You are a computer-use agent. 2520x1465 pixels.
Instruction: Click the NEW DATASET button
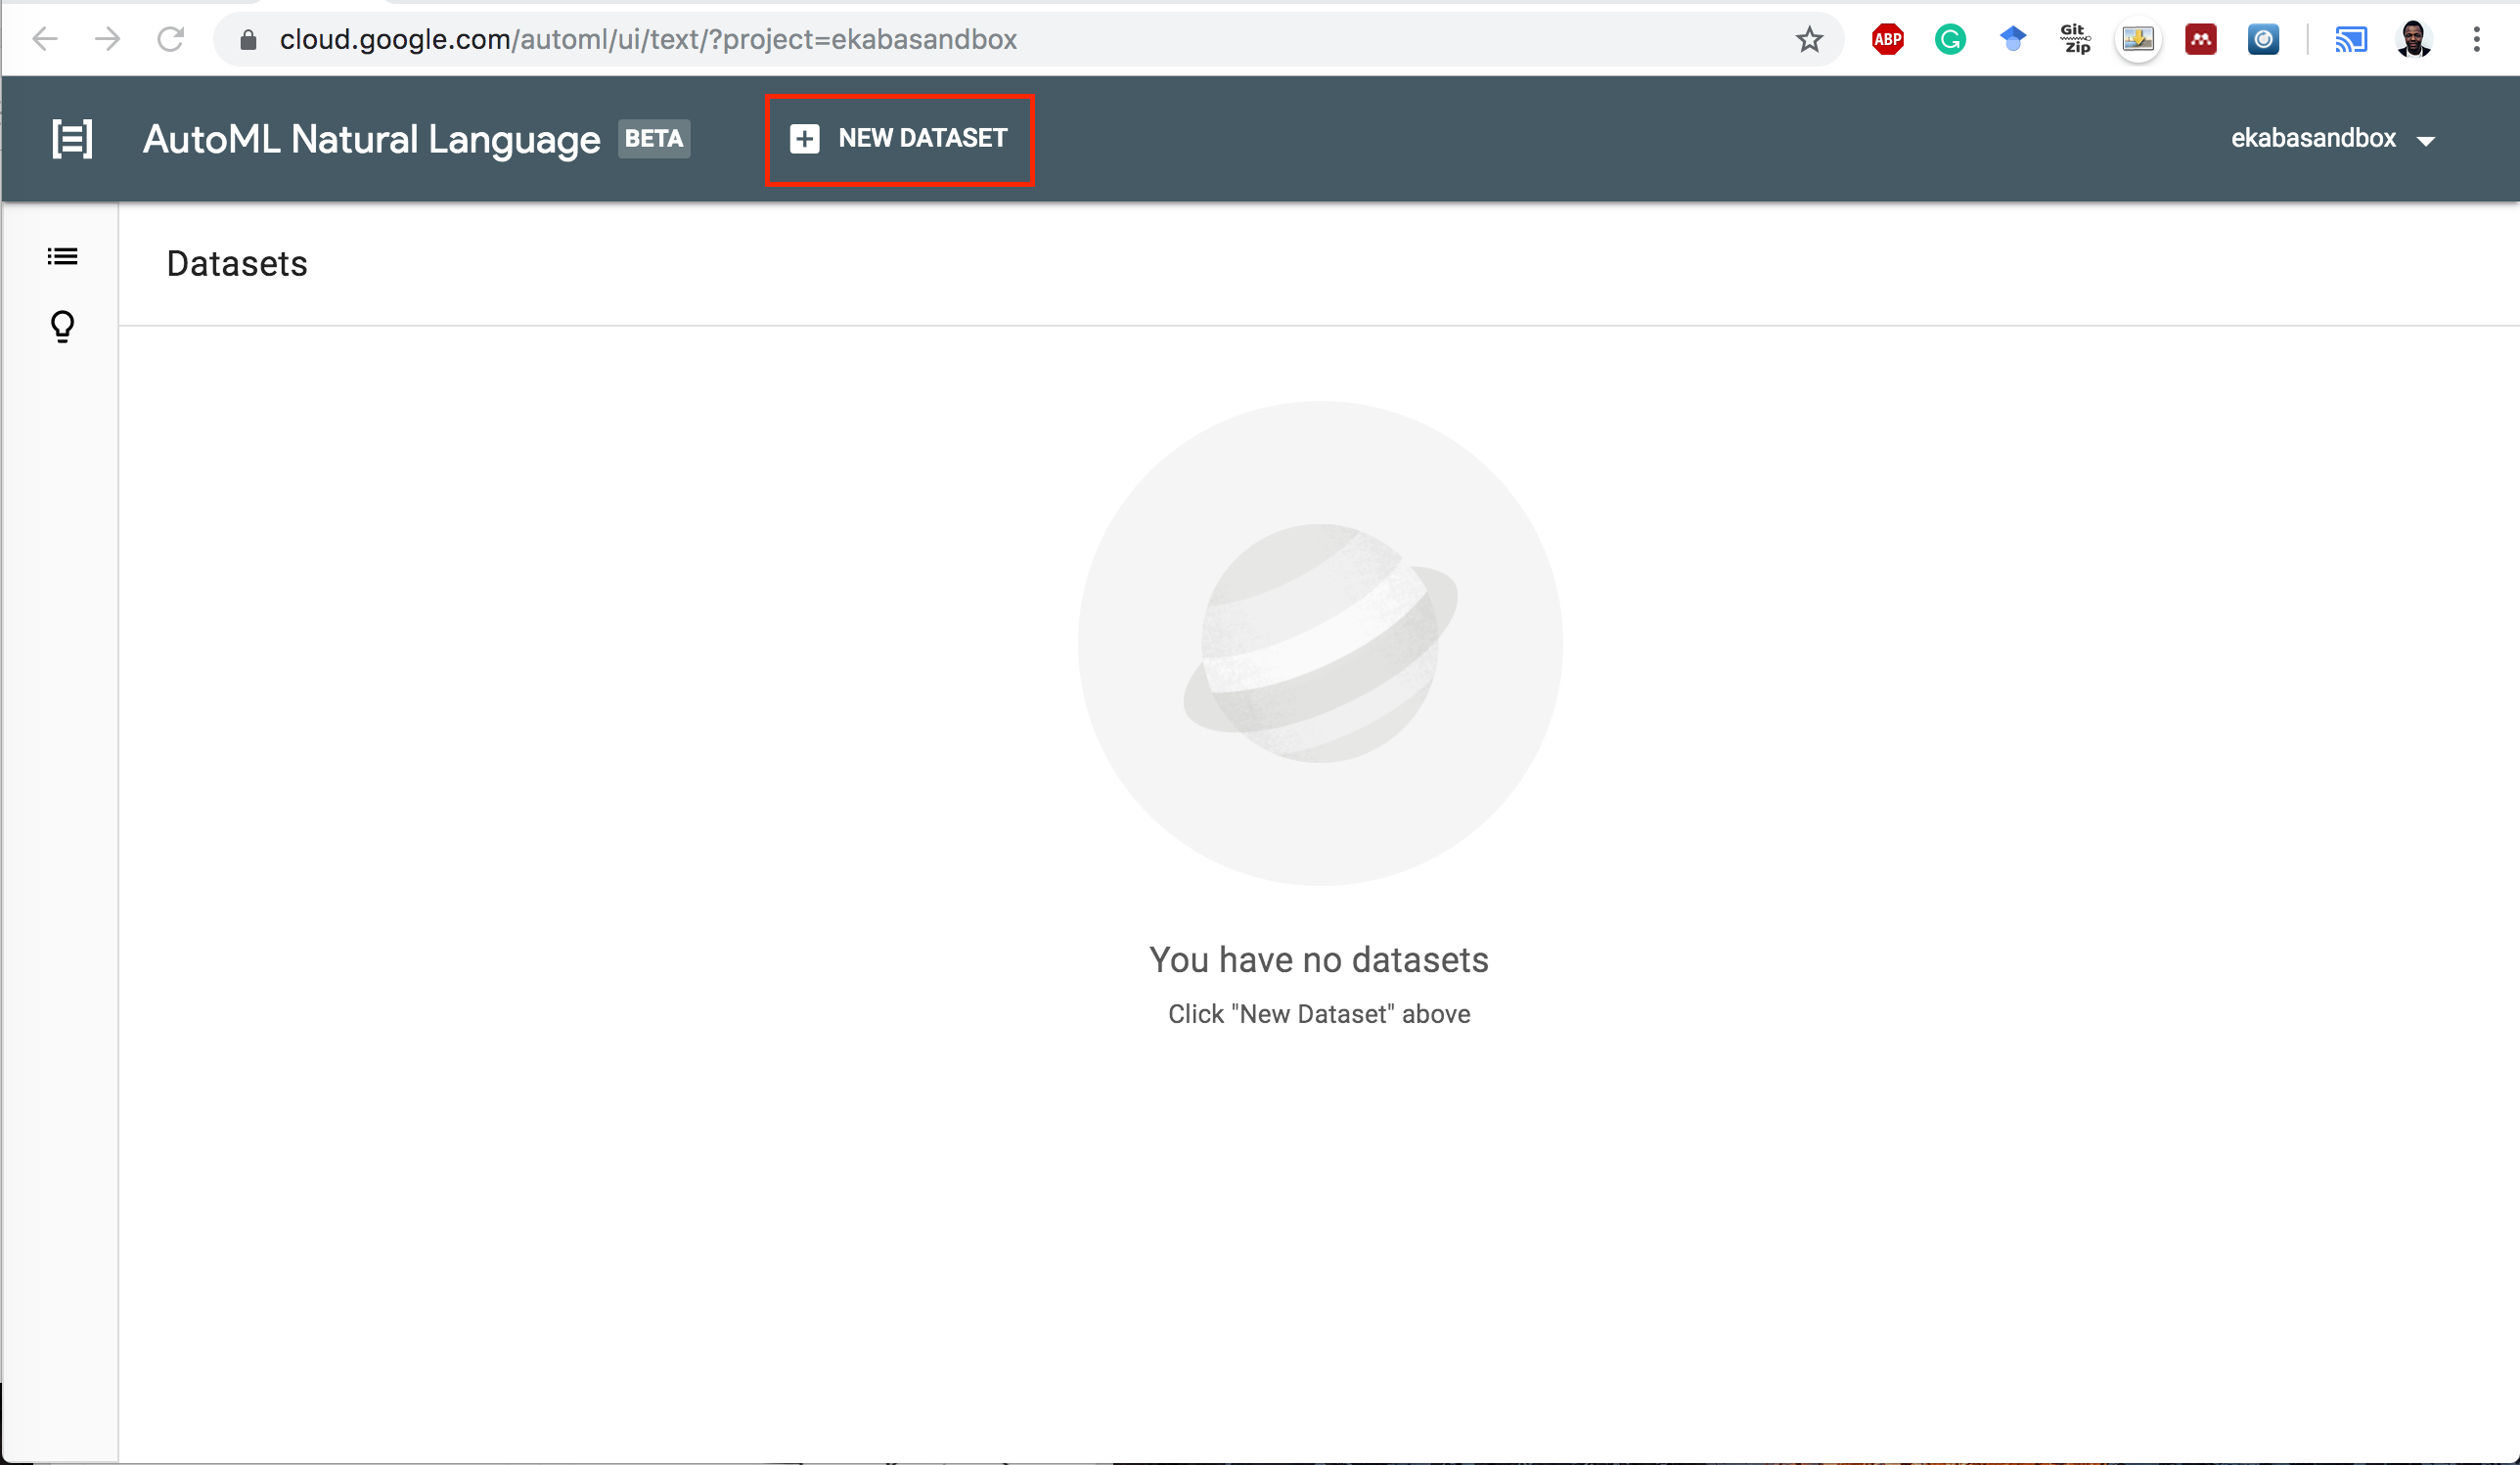click(x=899, y=139)
